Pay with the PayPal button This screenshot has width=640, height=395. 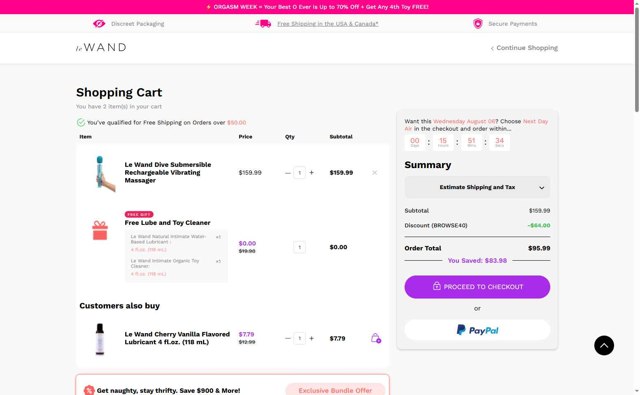(x=477, y=330)
